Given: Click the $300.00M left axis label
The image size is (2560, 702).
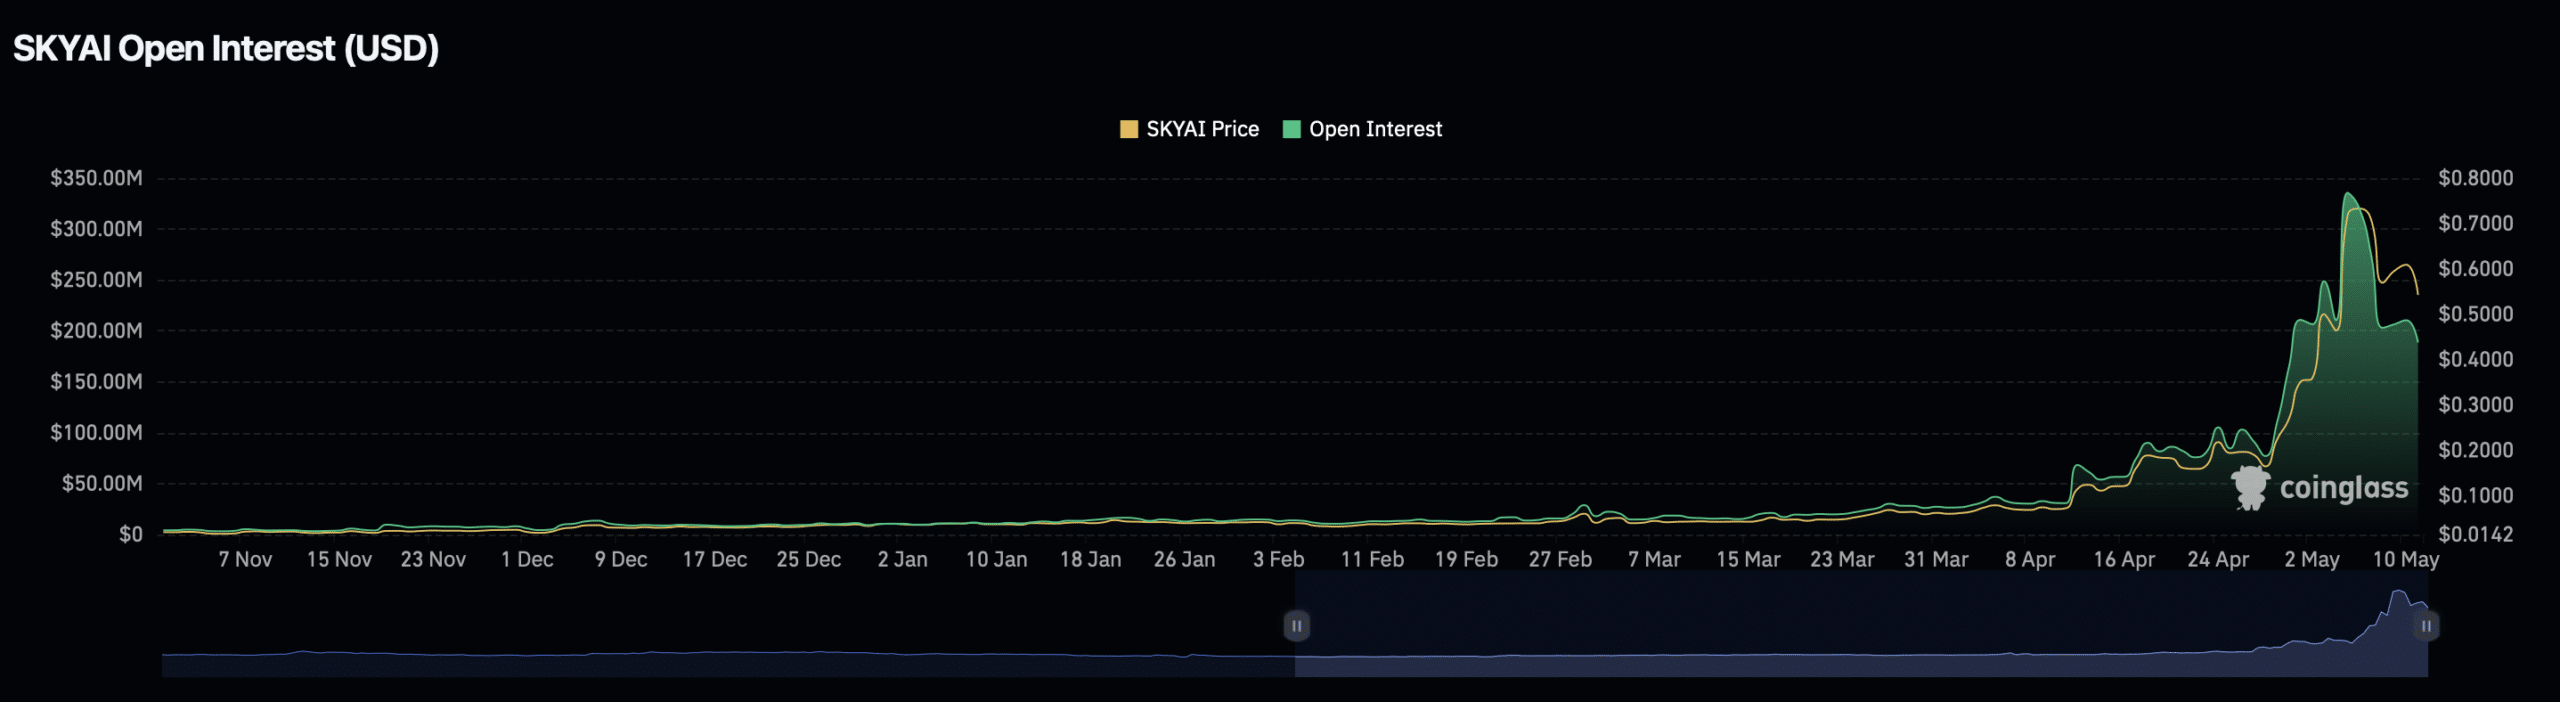Looking at the screenshot, I should [x=97, y=229].
